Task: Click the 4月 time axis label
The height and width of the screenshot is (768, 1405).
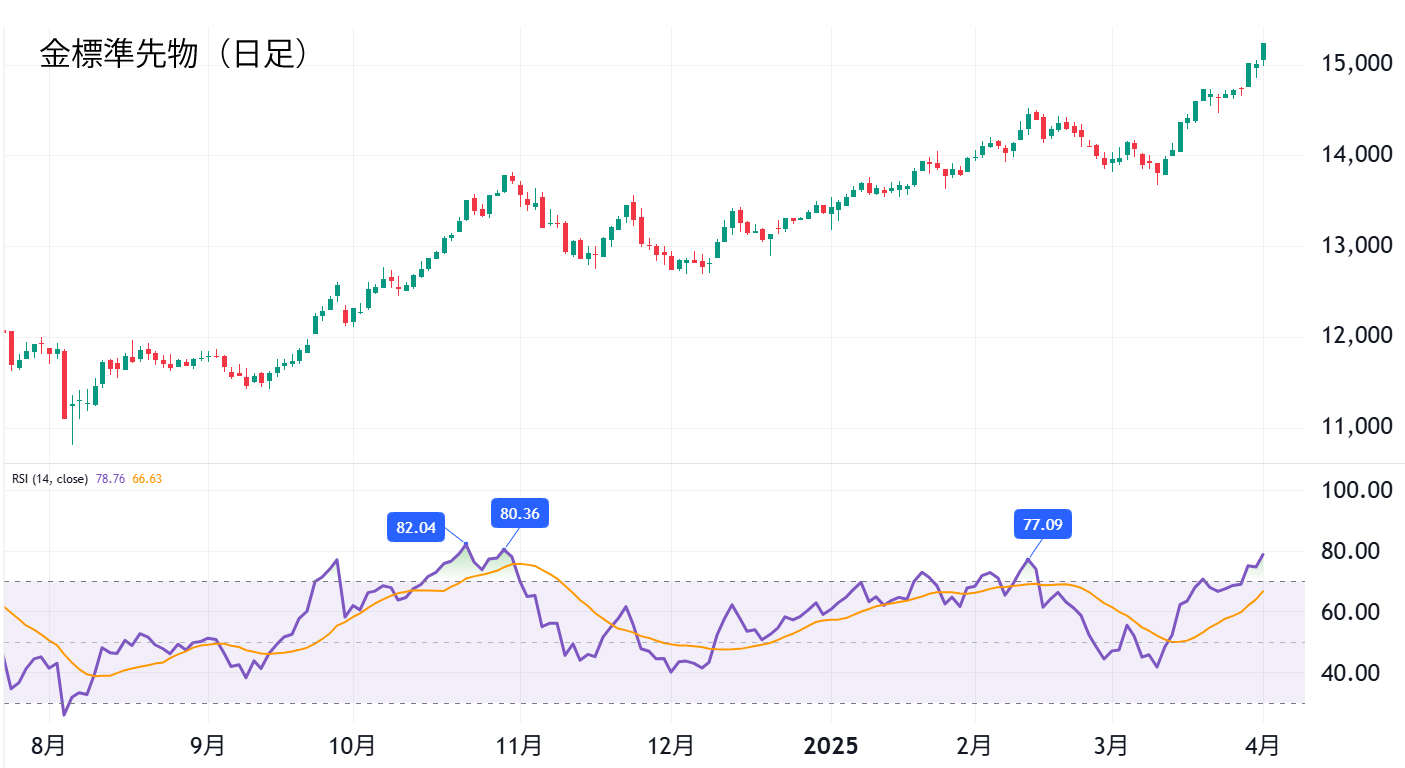Action: pos(1263,745)
